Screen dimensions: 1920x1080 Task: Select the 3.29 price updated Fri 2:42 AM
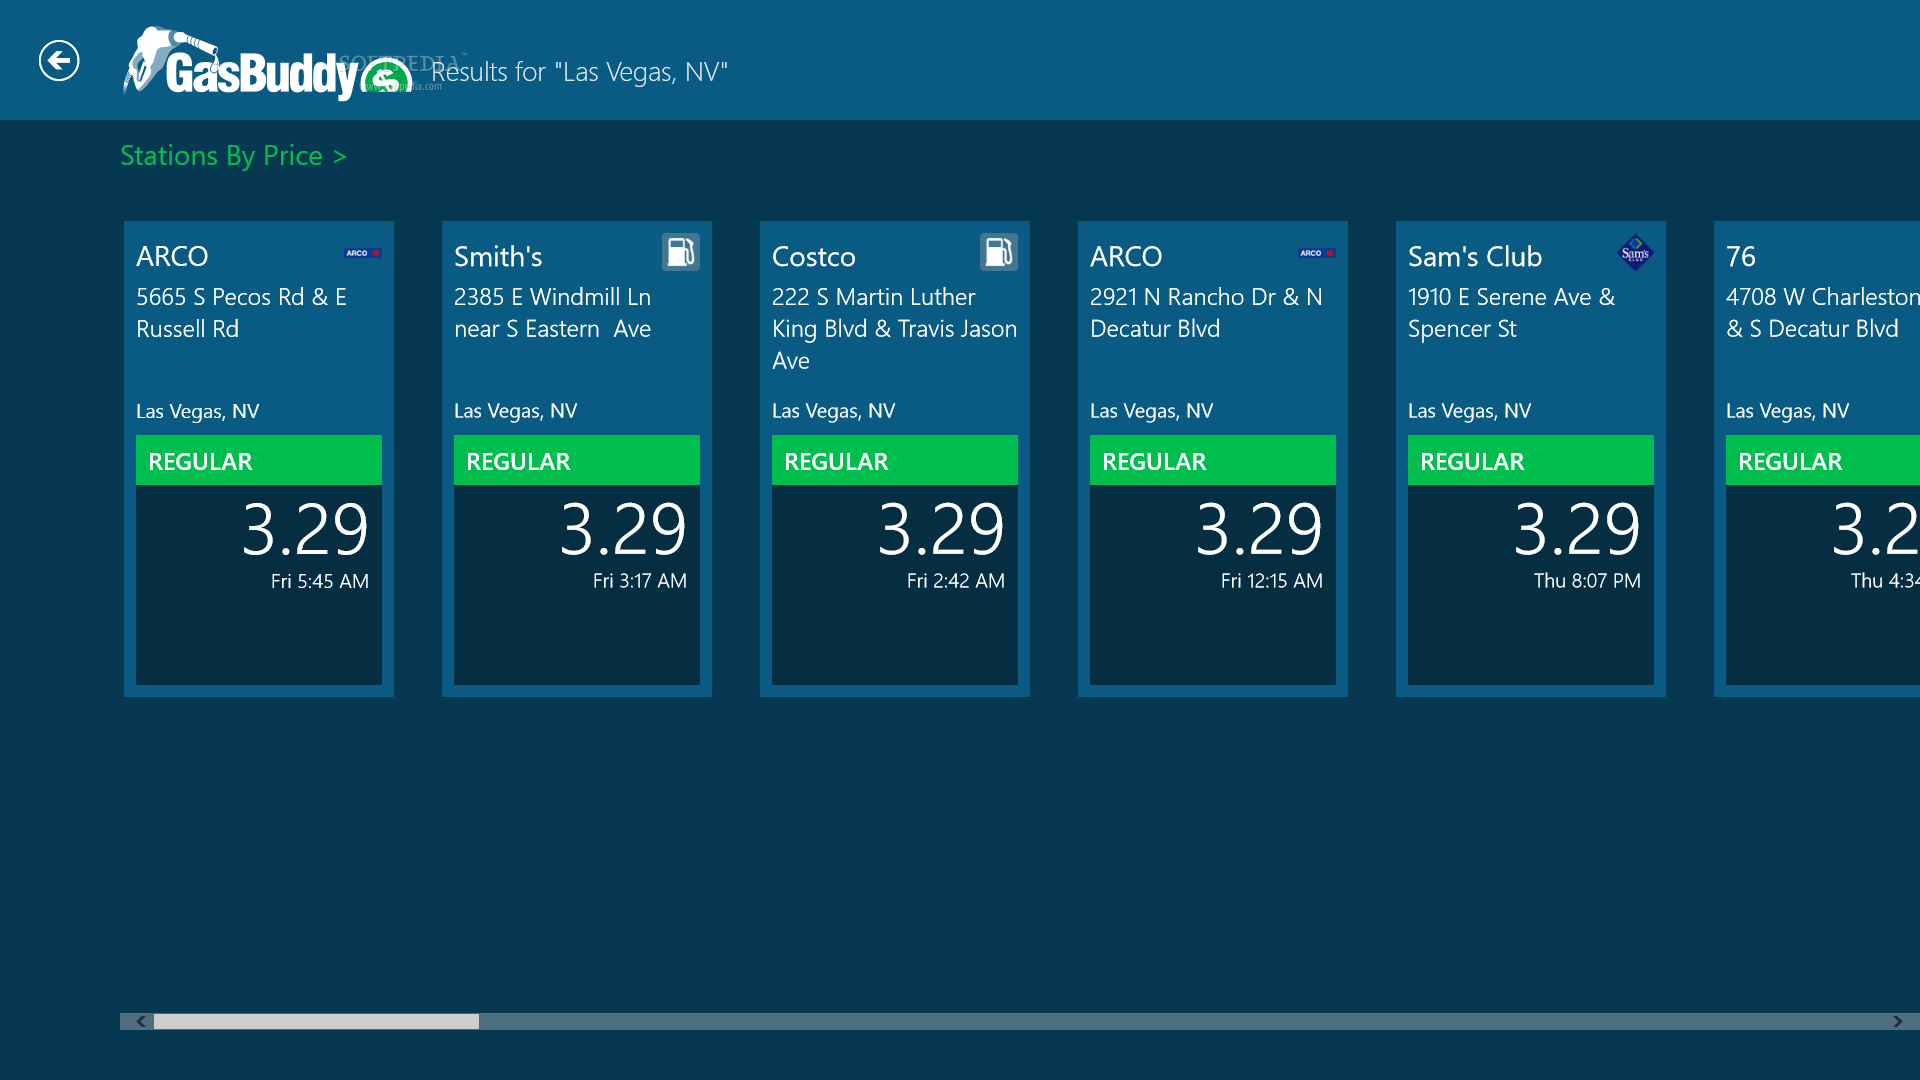click(941, 529)
